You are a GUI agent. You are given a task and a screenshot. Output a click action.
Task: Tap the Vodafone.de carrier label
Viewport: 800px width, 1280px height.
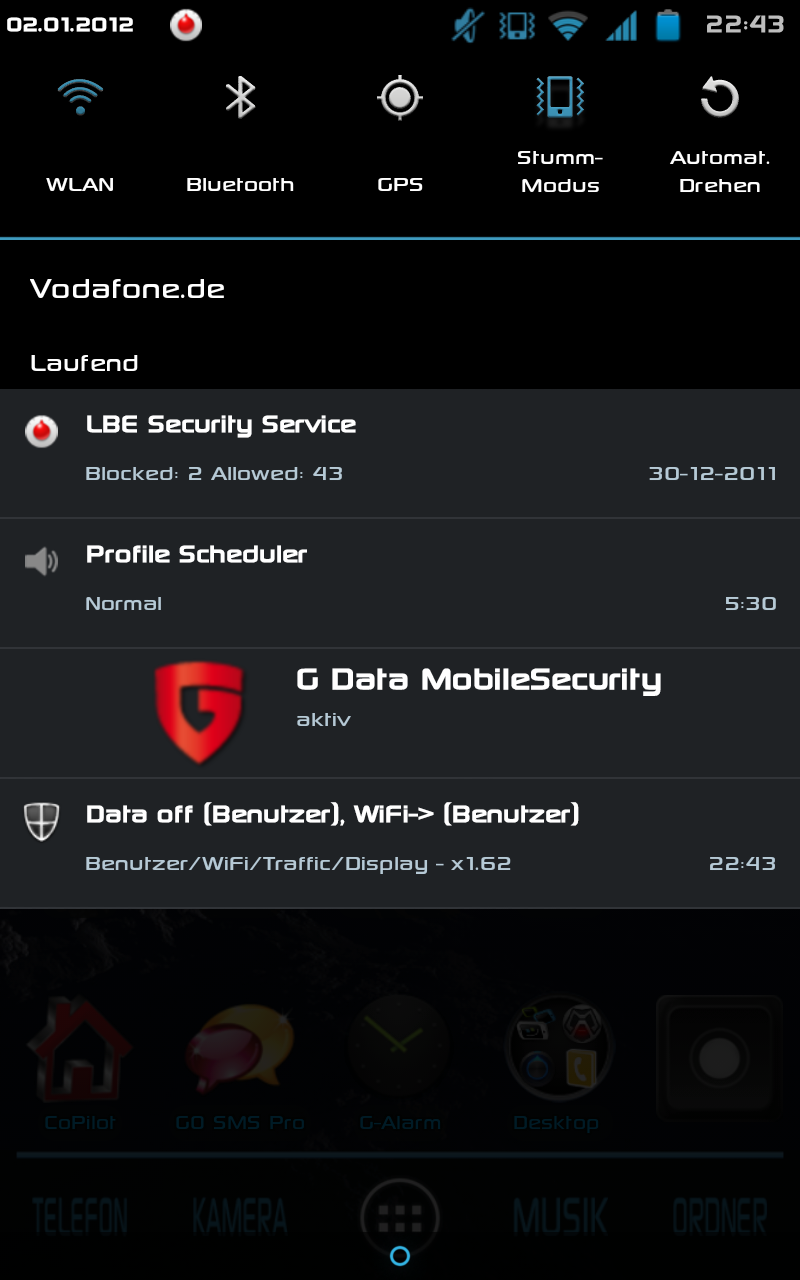point(128,289)
